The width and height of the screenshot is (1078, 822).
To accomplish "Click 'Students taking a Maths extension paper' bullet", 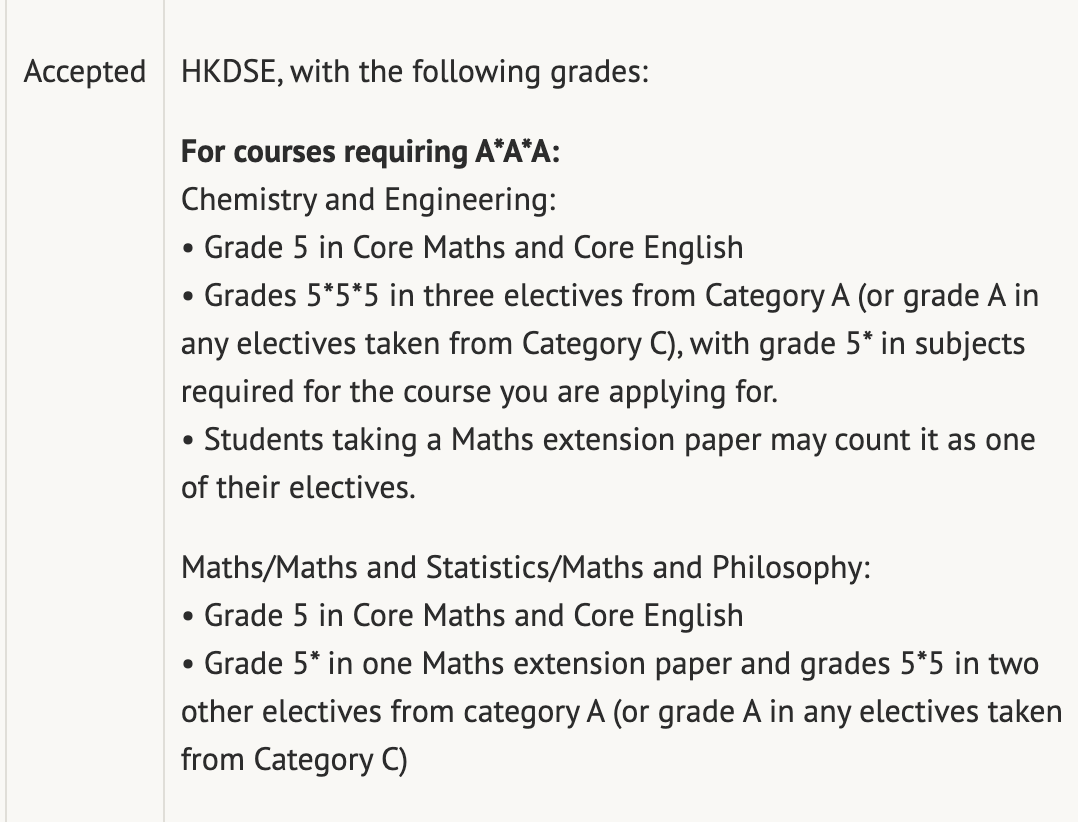I will coord(608,440).
